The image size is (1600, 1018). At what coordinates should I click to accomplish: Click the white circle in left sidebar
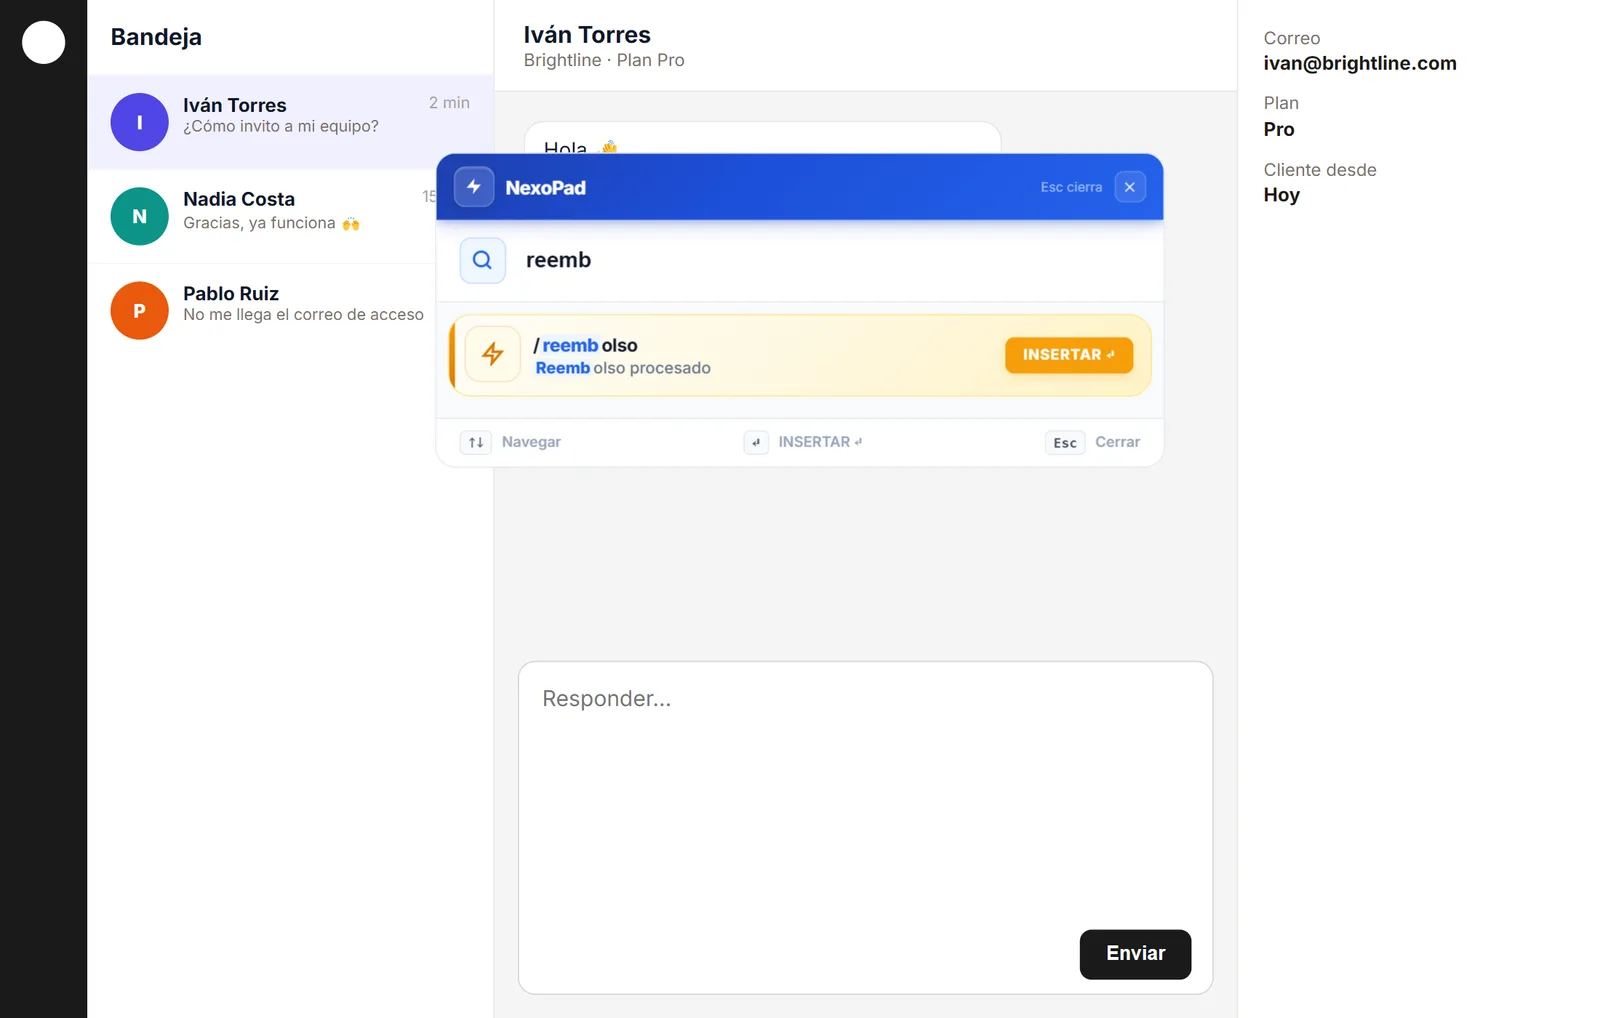(x=43, y=42)
